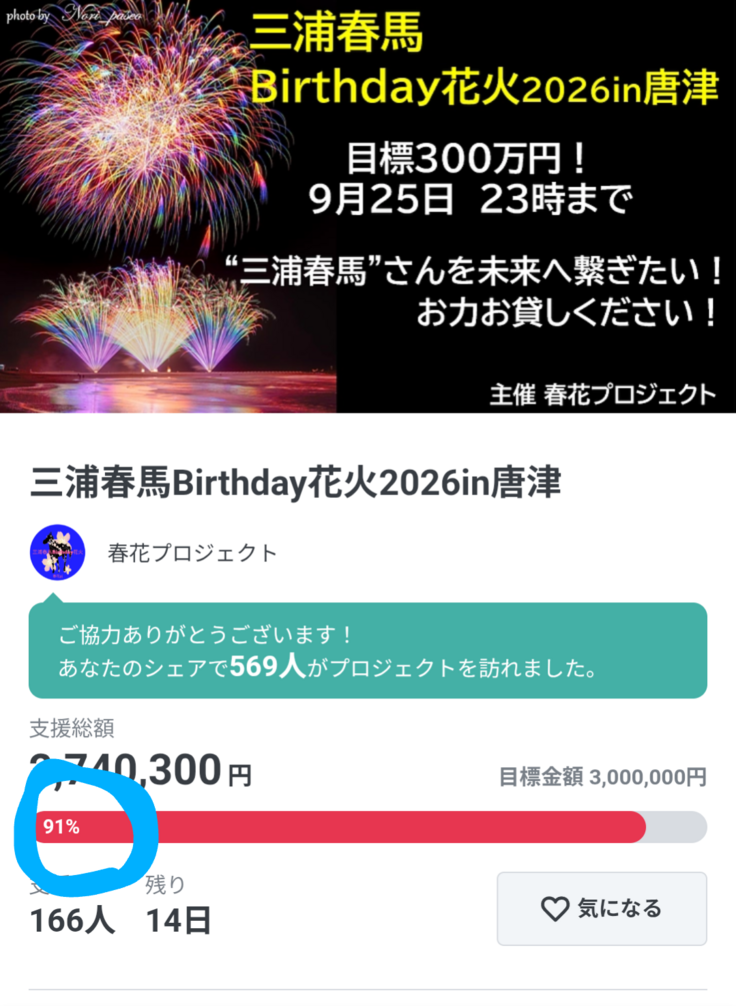Click the grey unfilled end of progress bar
This screenshot has width=736, height=1006.
pos(677,827)
